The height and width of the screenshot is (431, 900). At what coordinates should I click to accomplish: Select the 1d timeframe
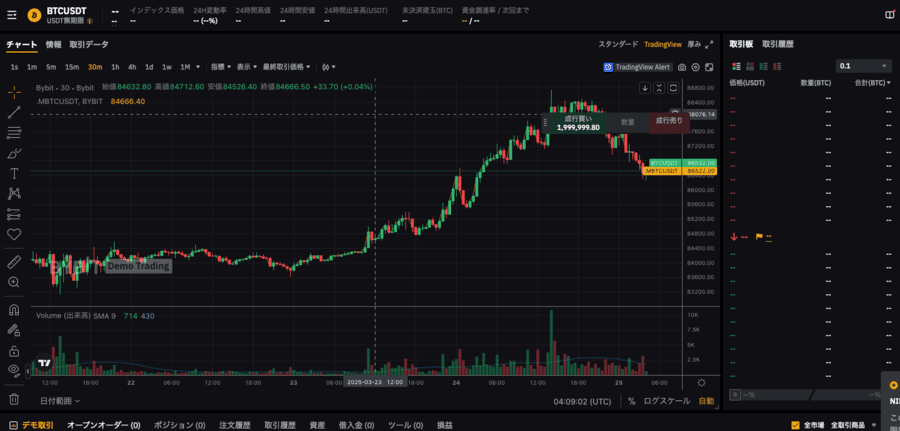pos(149,67)
